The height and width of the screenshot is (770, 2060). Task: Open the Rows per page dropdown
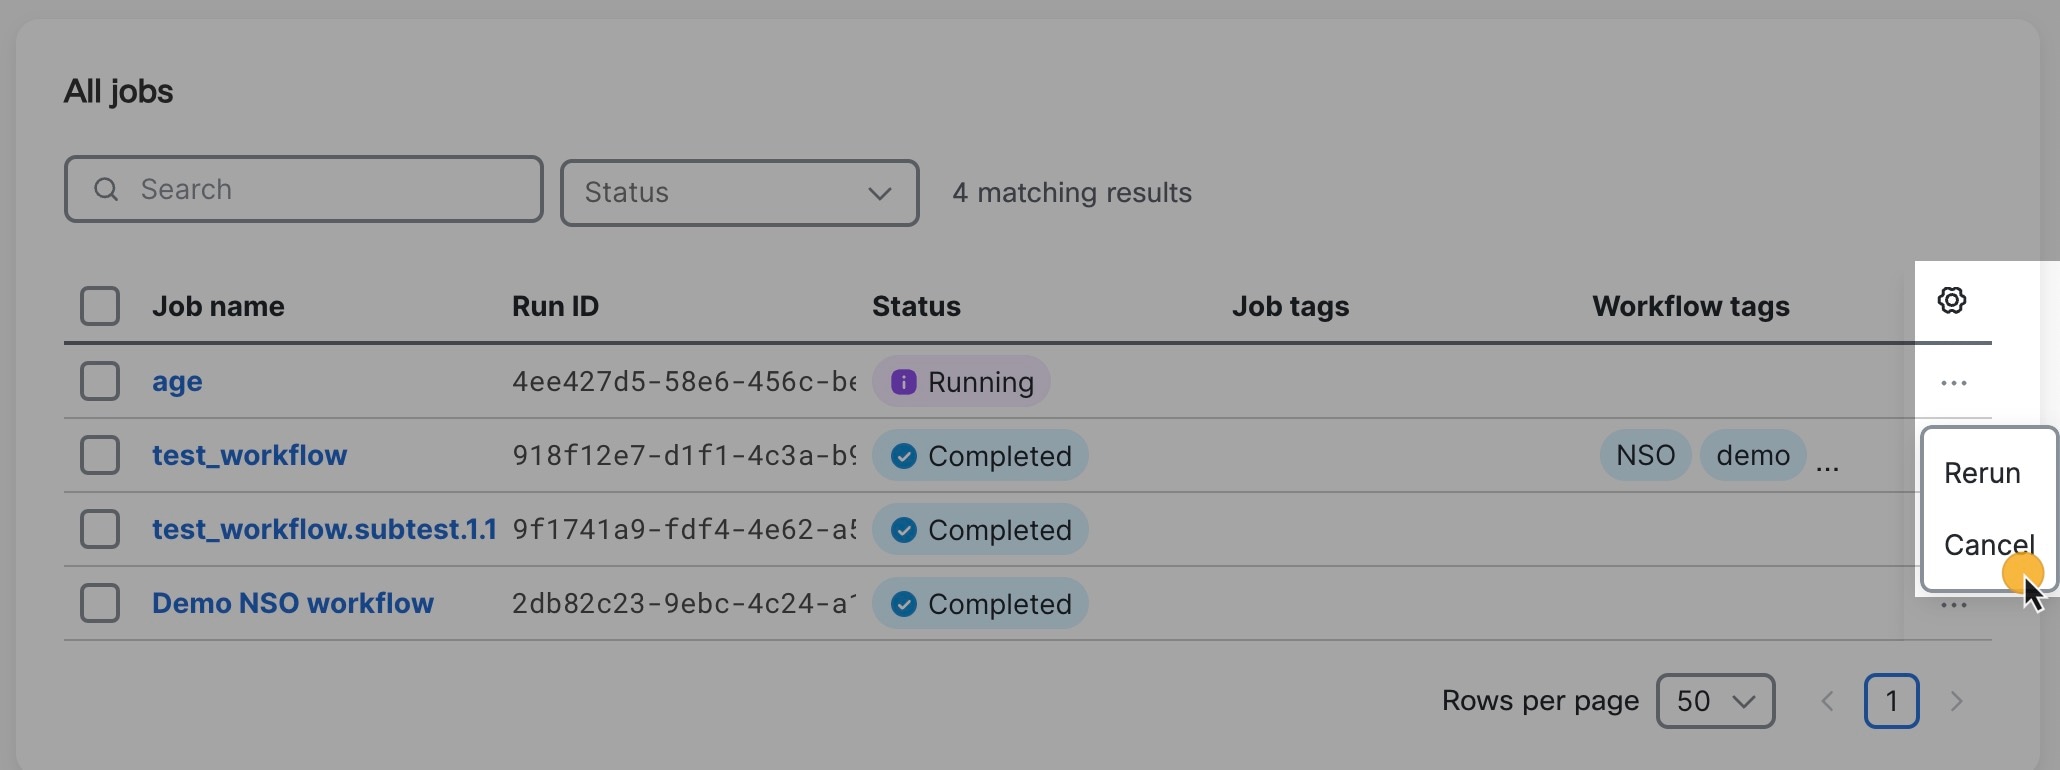1715,701
